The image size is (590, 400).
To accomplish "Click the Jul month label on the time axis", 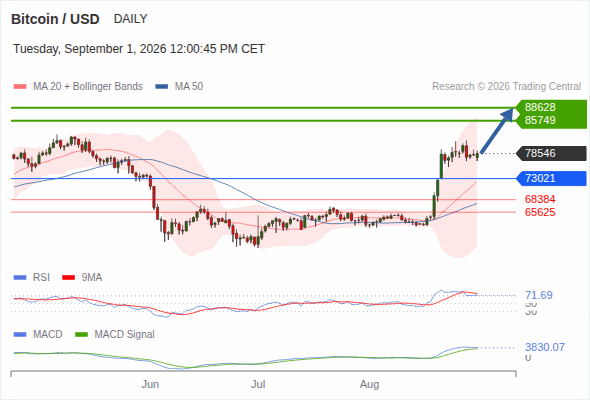I will pyautogui.click(x=258, y=384).
